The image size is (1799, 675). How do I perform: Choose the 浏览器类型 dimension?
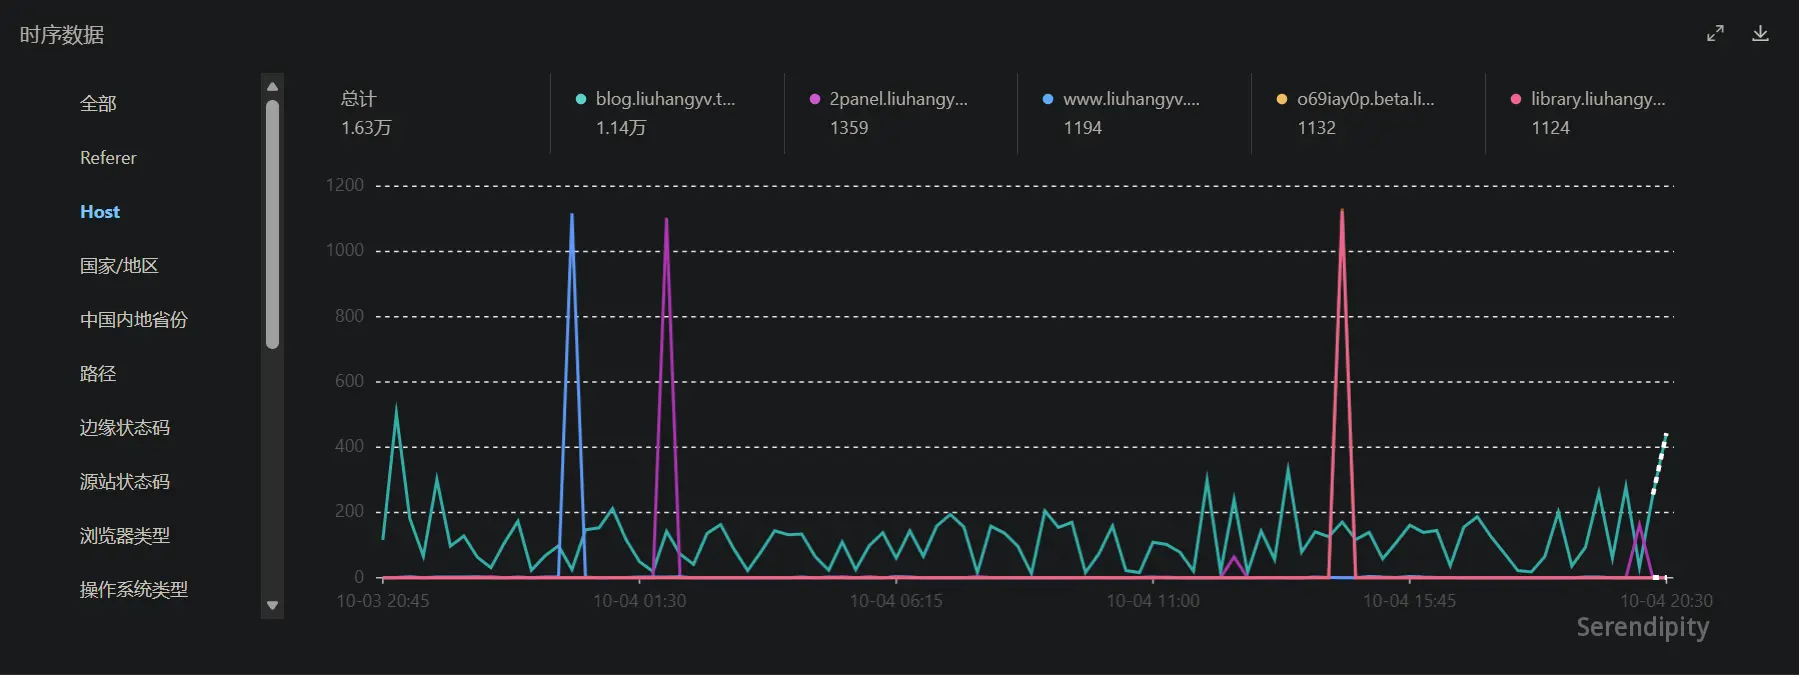click(125, 536)
